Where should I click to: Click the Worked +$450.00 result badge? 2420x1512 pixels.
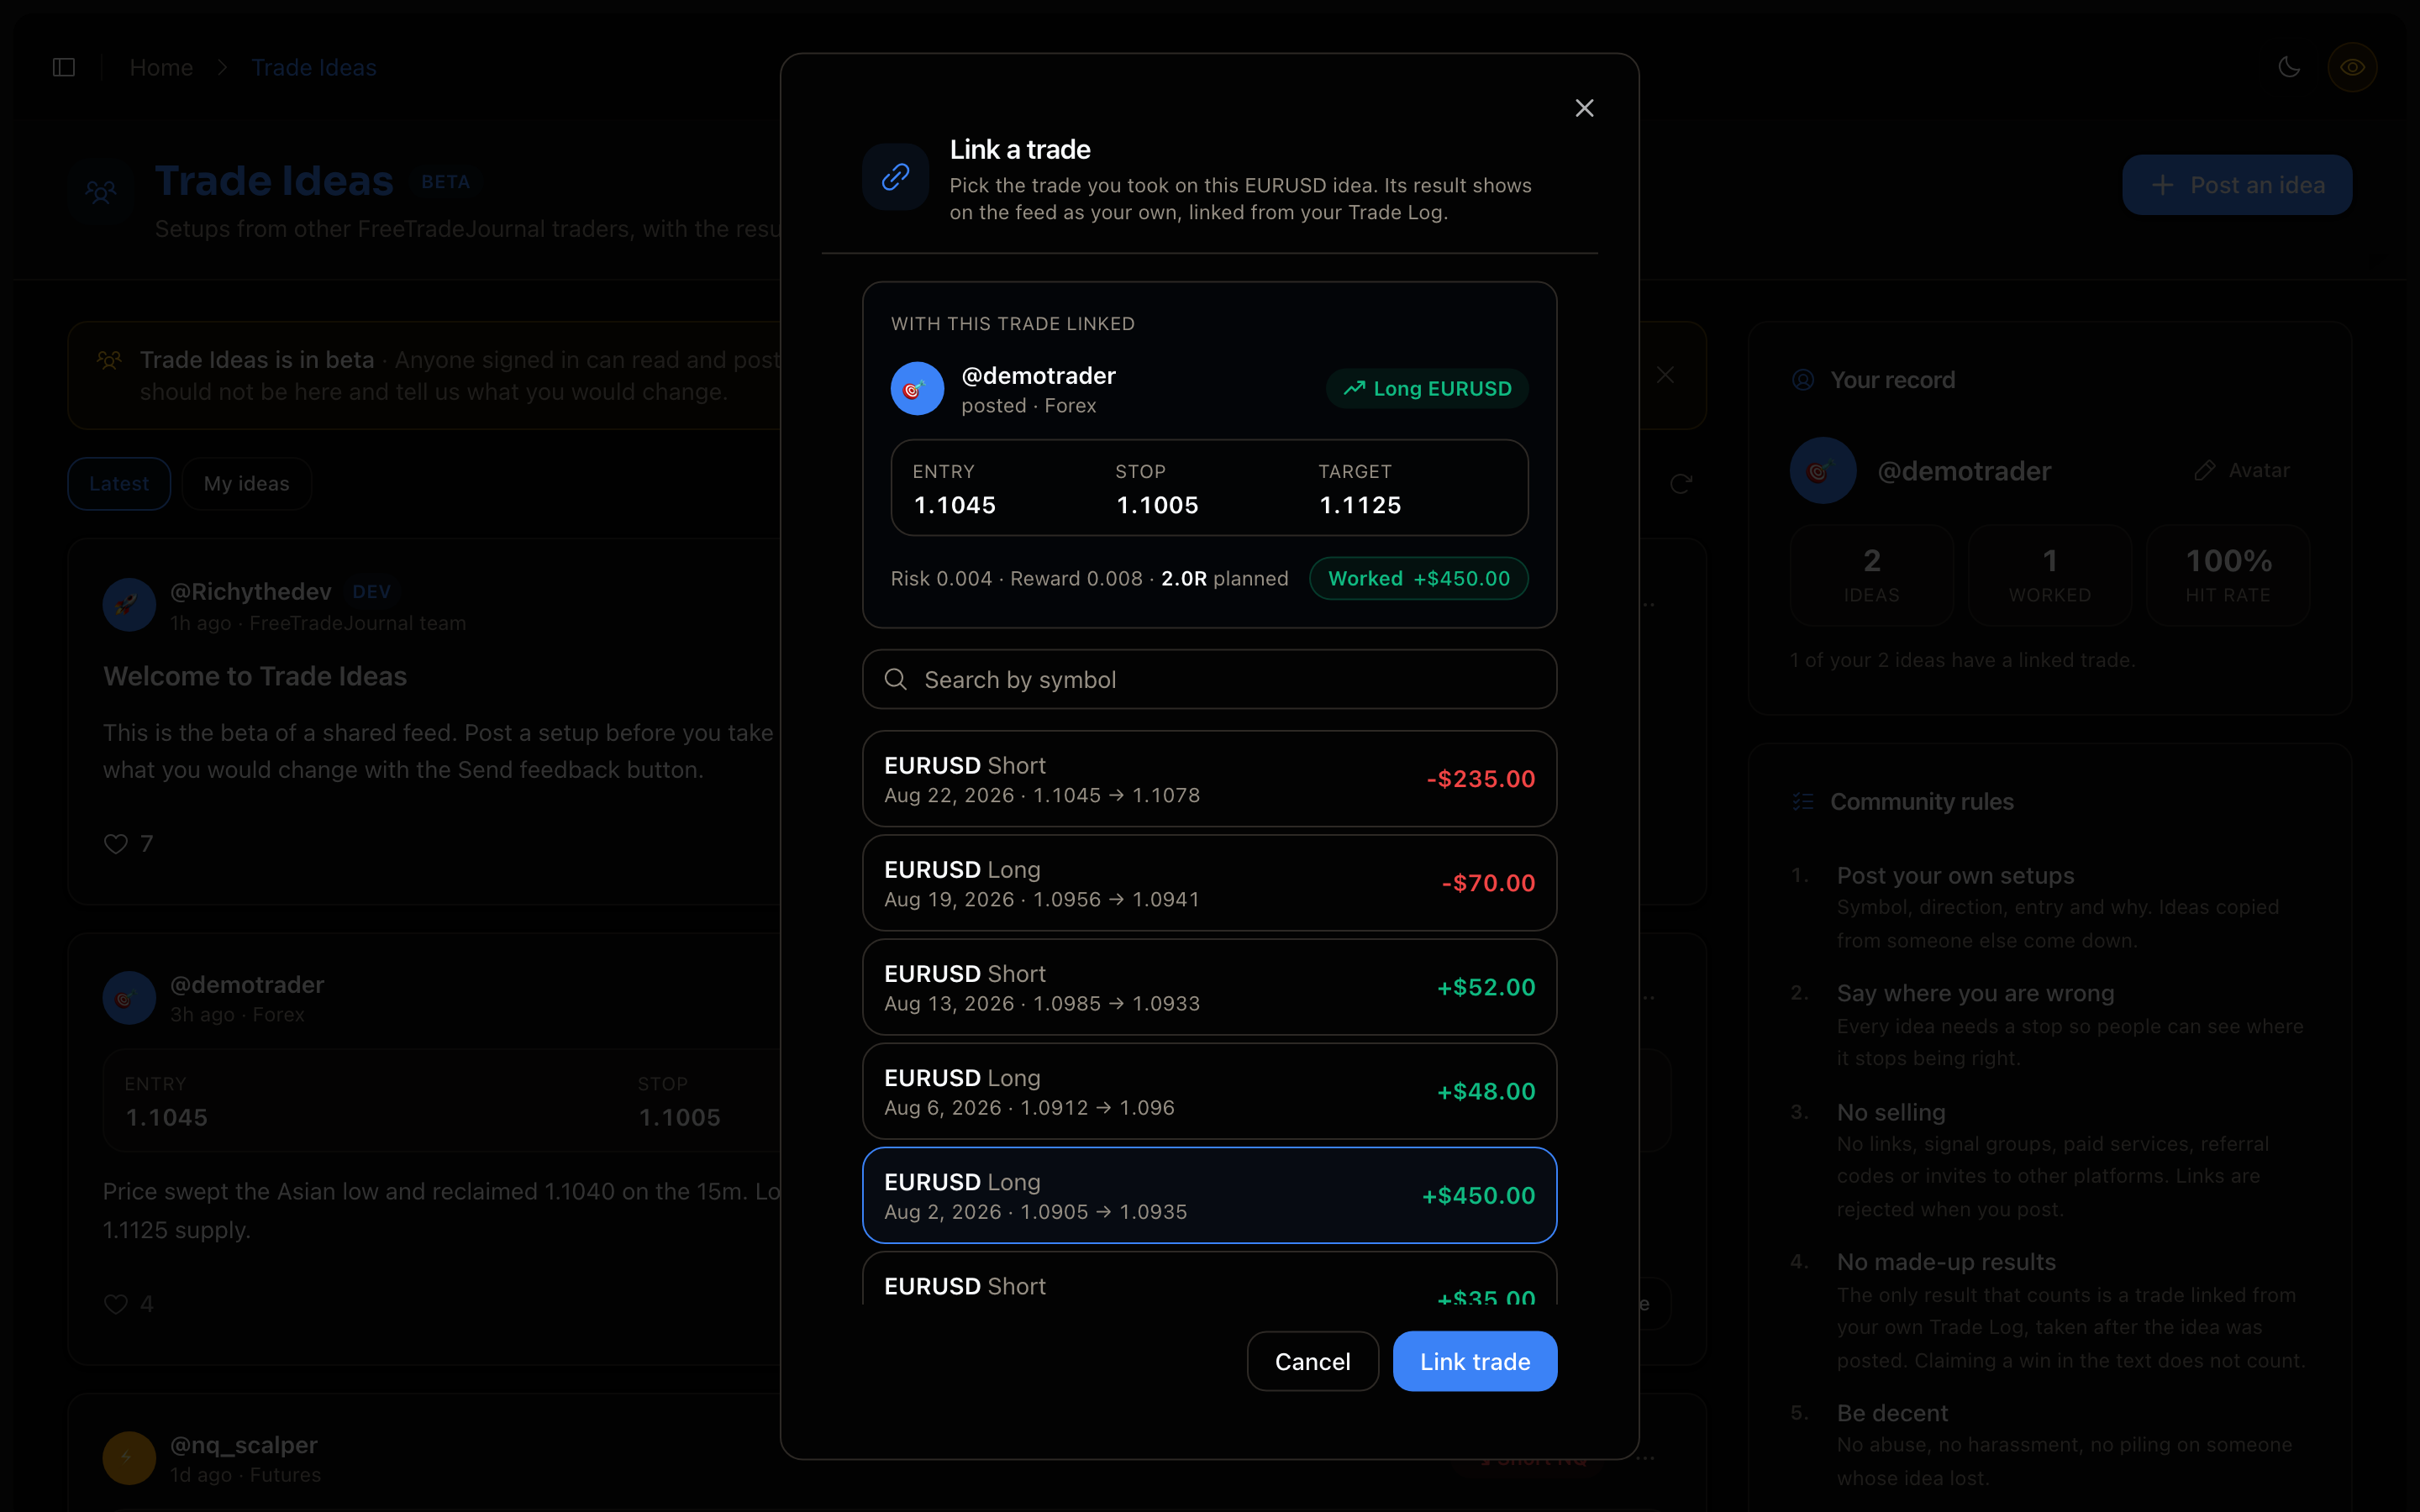(1419, 578)
